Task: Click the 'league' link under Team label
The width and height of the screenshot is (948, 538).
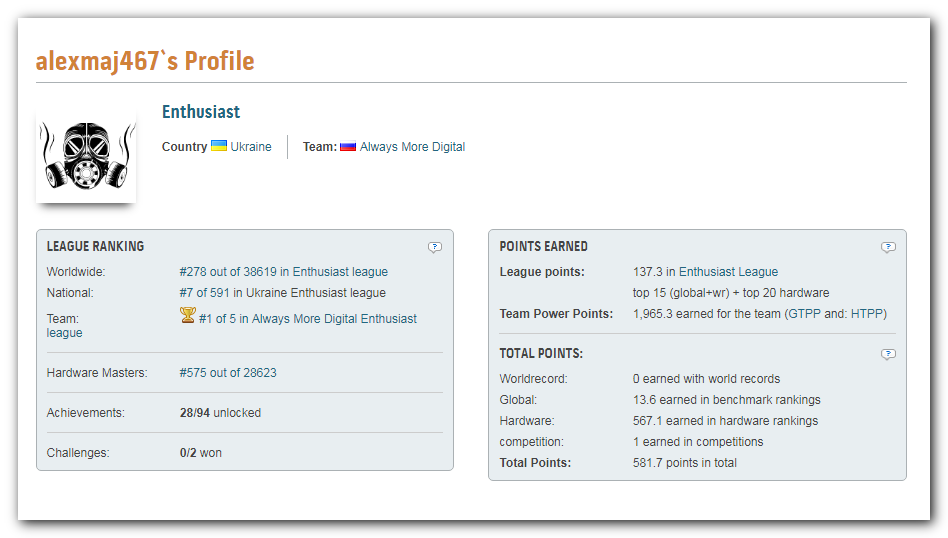Action: point(65,333)
